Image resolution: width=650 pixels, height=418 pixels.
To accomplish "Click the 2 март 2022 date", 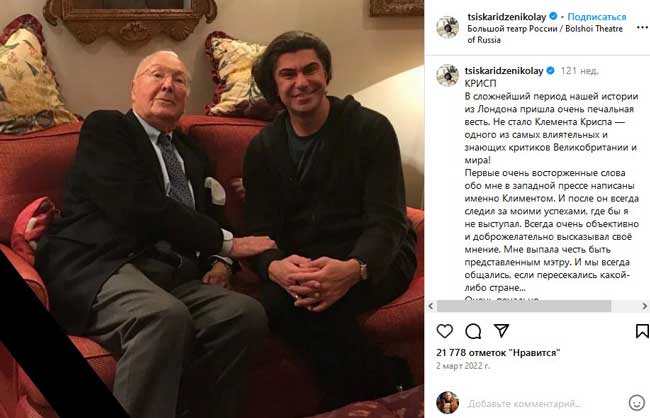I will tap(463, 366).
